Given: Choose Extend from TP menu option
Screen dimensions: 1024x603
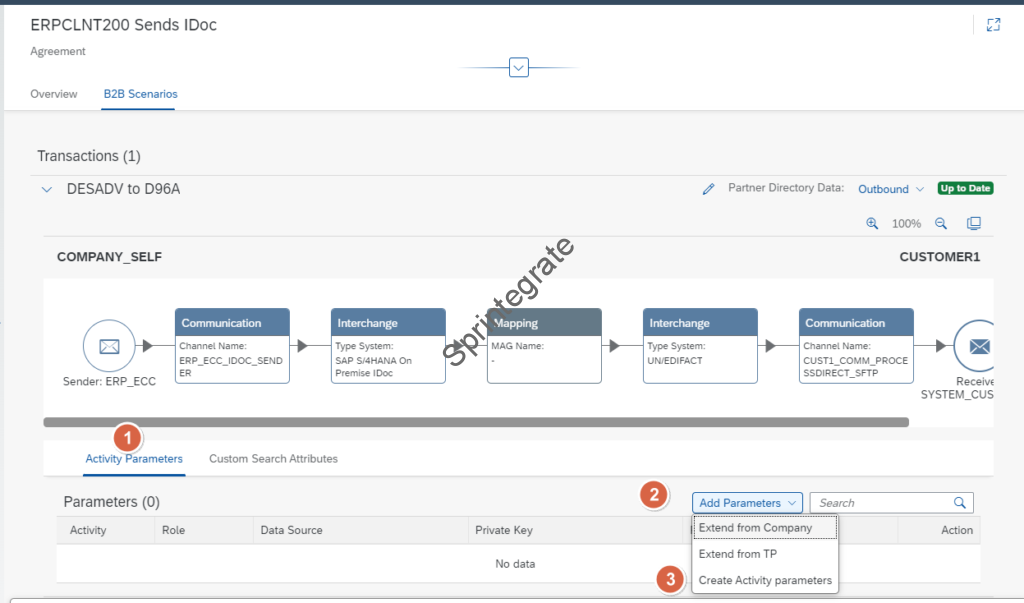Looking at the screenshot, I should [738, 554].
